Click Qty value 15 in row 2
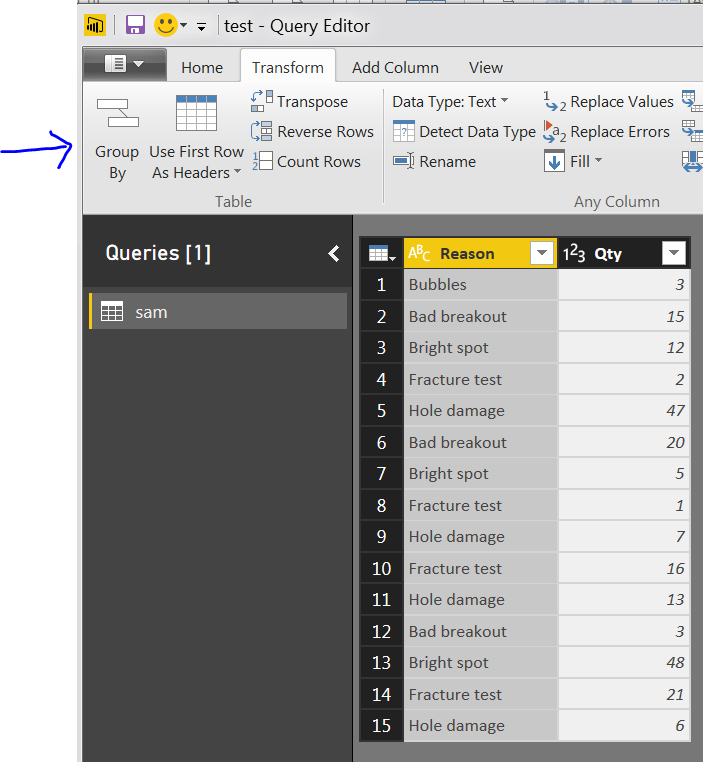Screen dimensions: 703x762 click(624, 316)
